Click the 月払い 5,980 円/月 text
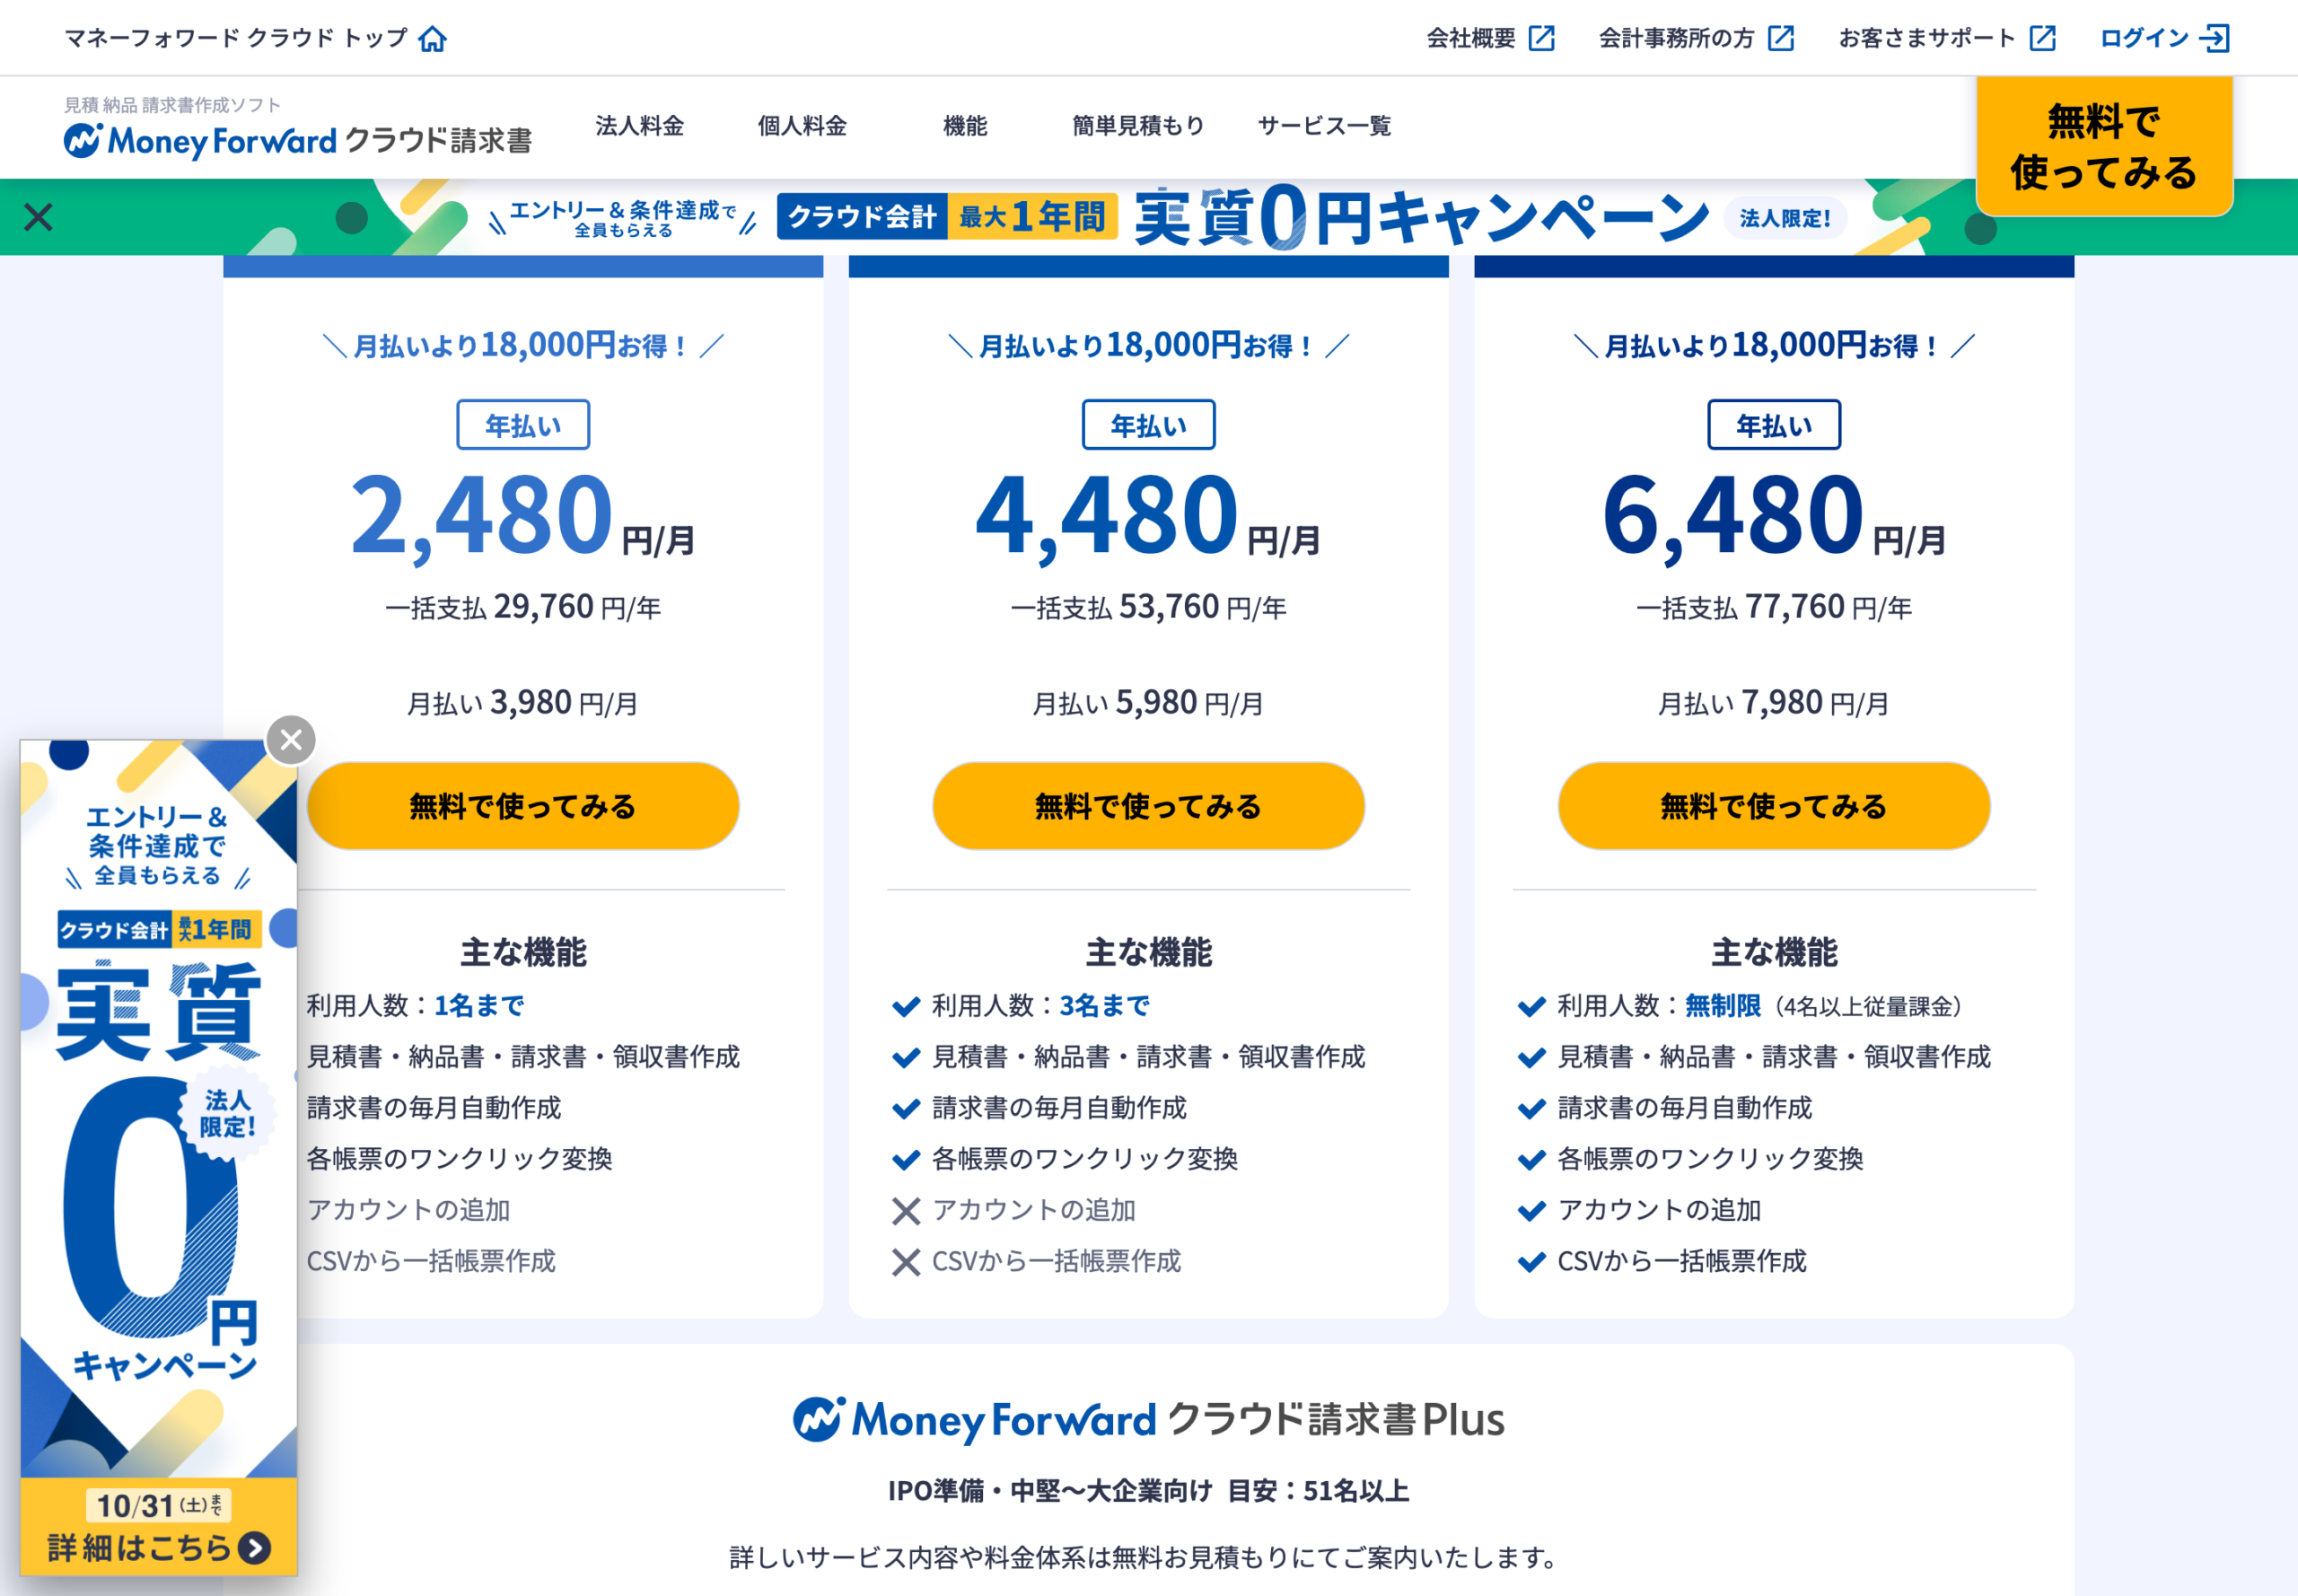Viewport: 2298px width, 1596px height. 1148,703
